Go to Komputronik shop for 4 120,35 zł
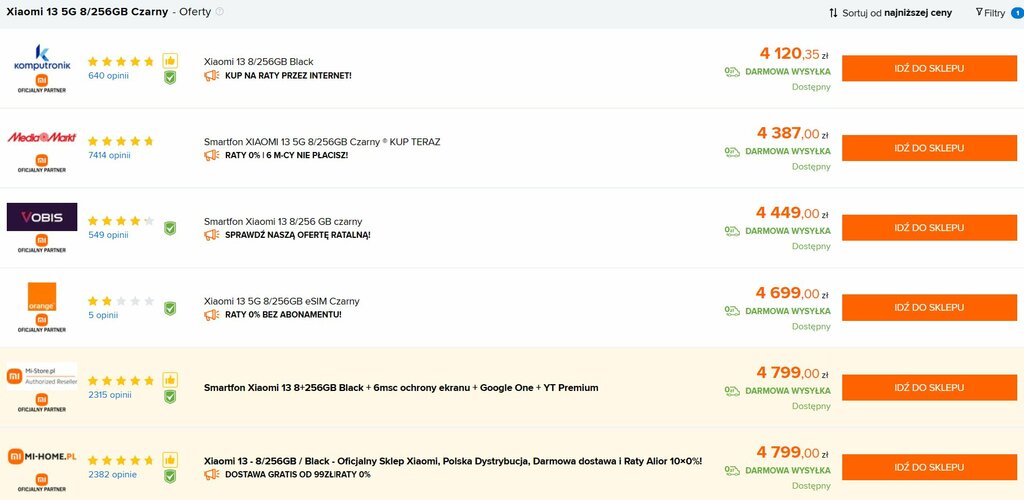Screen dimensions: 1024x500 pyautogui.click(x=929, y=69)
